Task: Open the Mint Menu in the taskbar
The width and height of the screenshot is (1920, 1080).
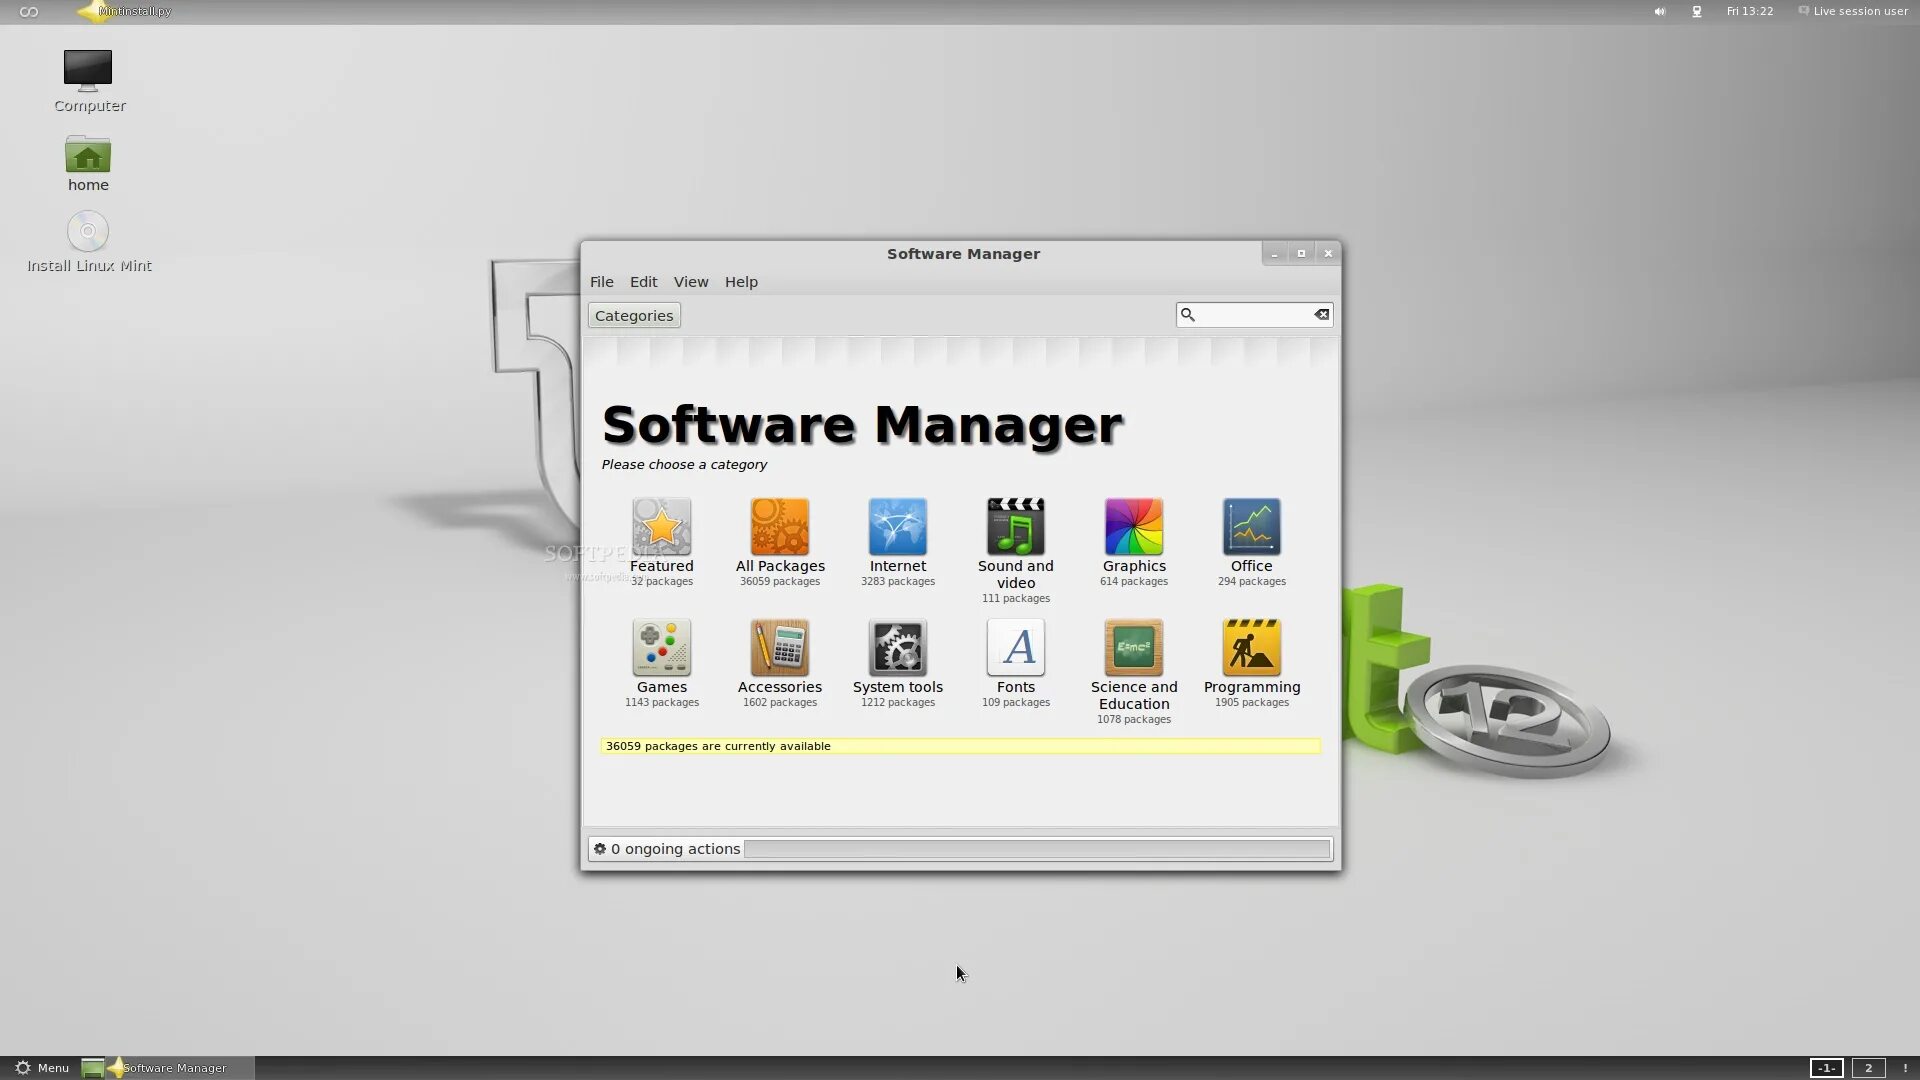Action: tap(42, 1068)
